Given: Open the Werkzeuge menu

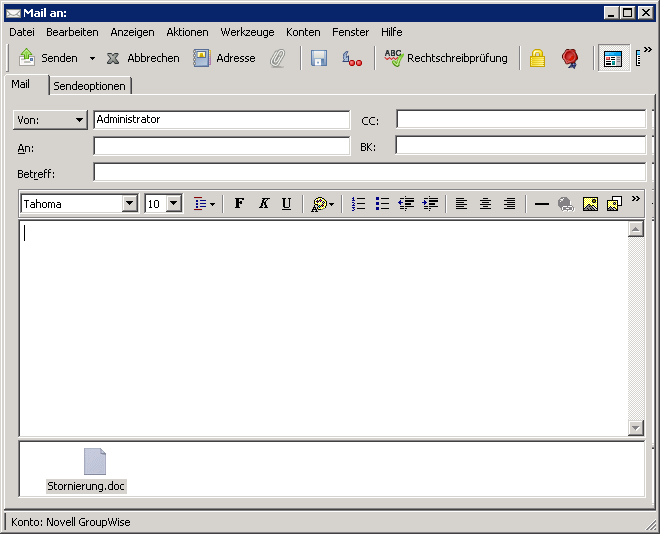Looking at the screenshot, I should tap(247, 32).
